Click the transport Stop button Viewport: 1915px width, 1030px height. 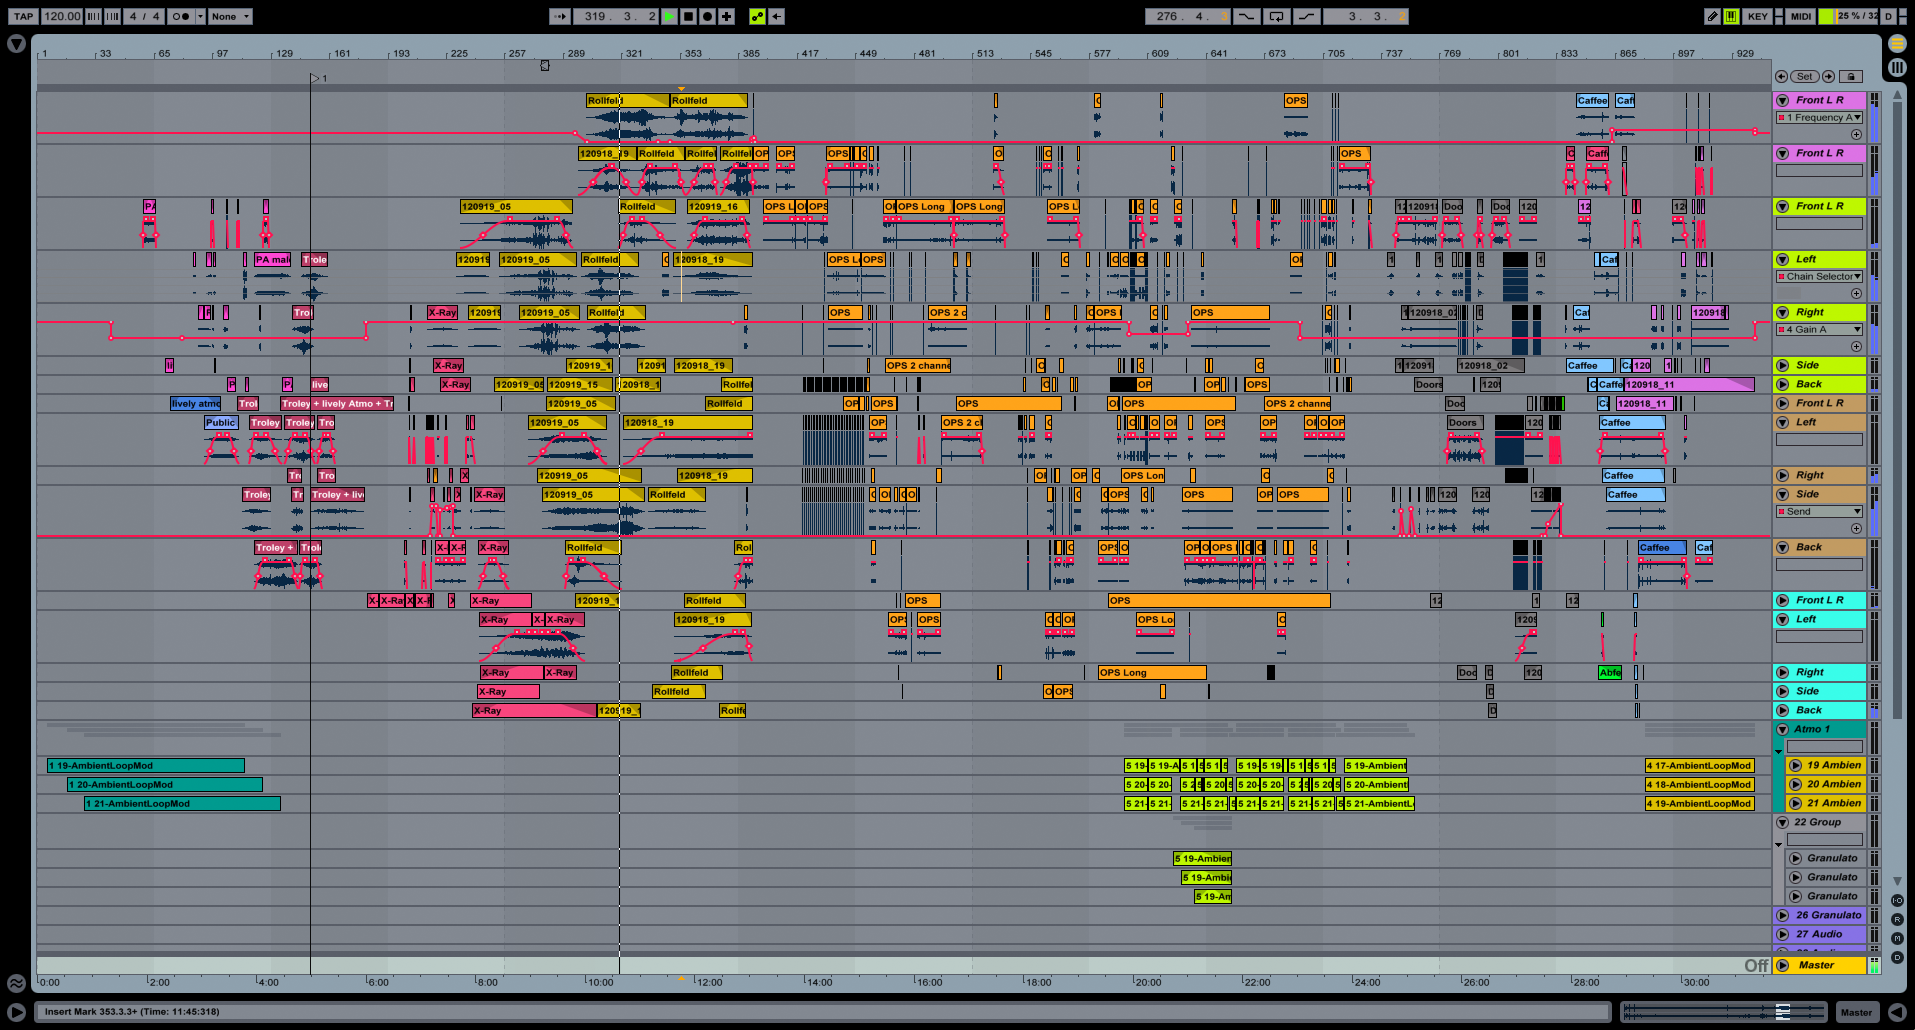coord(688,16)
